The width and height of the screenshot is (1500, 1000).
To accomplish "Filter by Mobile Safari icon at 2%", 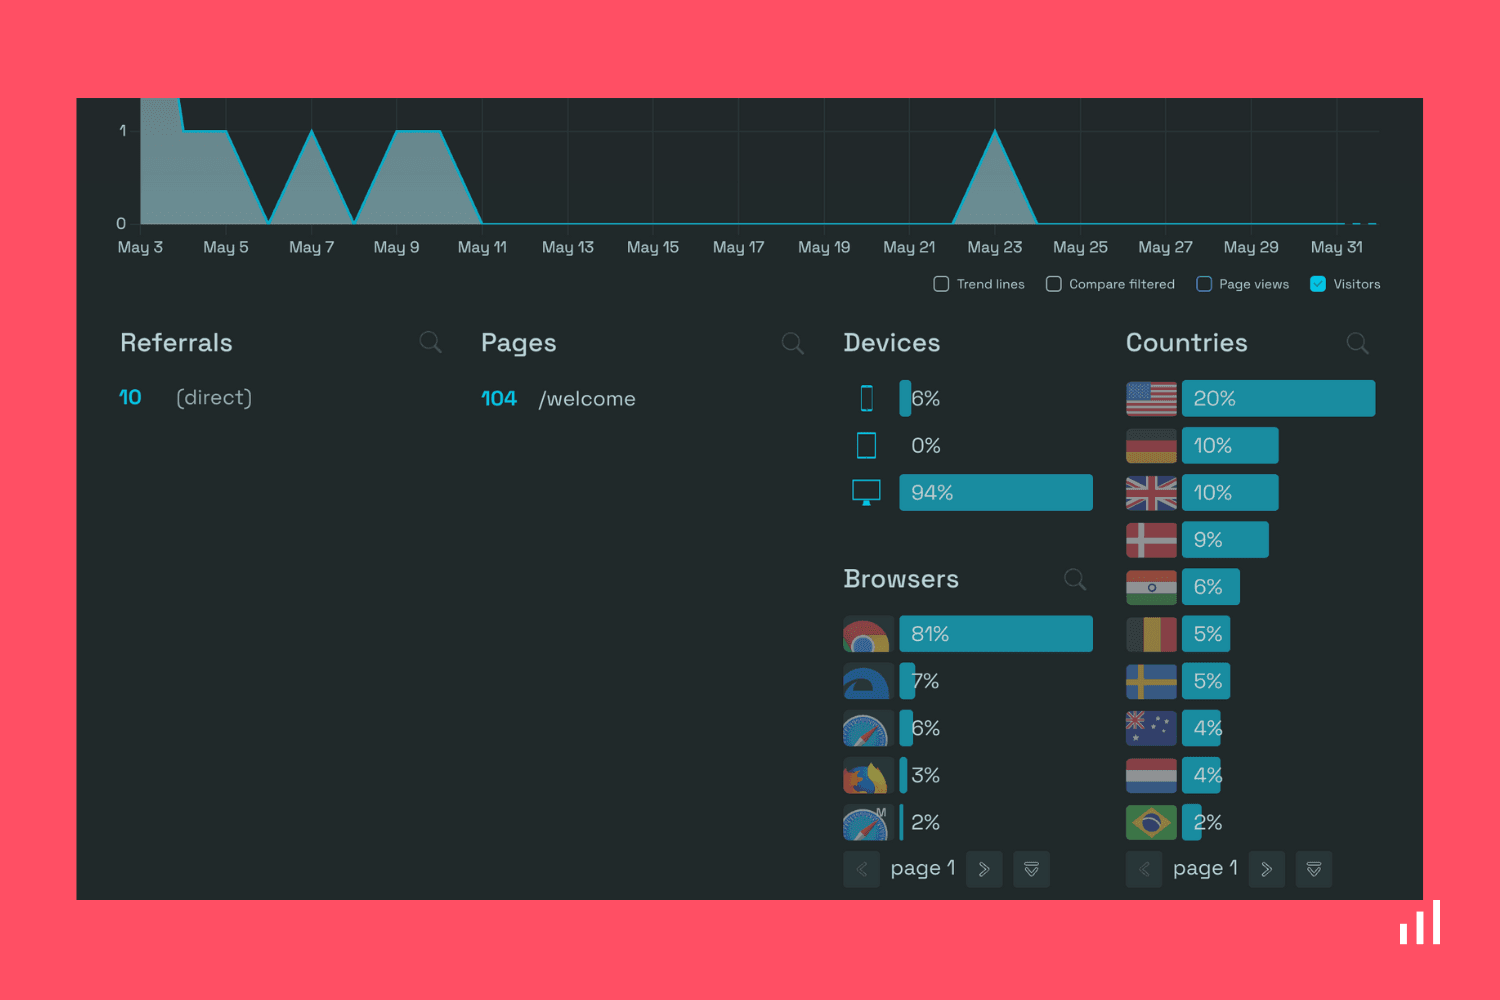I will click(867, 822).
